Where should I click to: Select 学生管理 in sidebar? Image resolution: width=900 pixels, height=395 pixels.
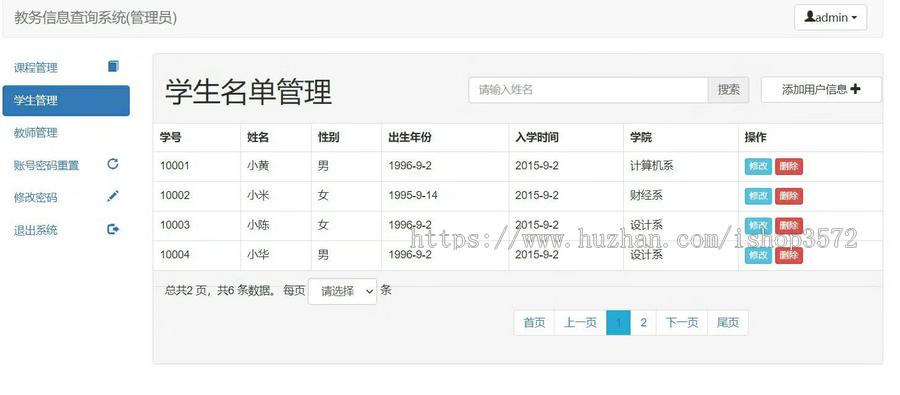click(x=66, y=100)
